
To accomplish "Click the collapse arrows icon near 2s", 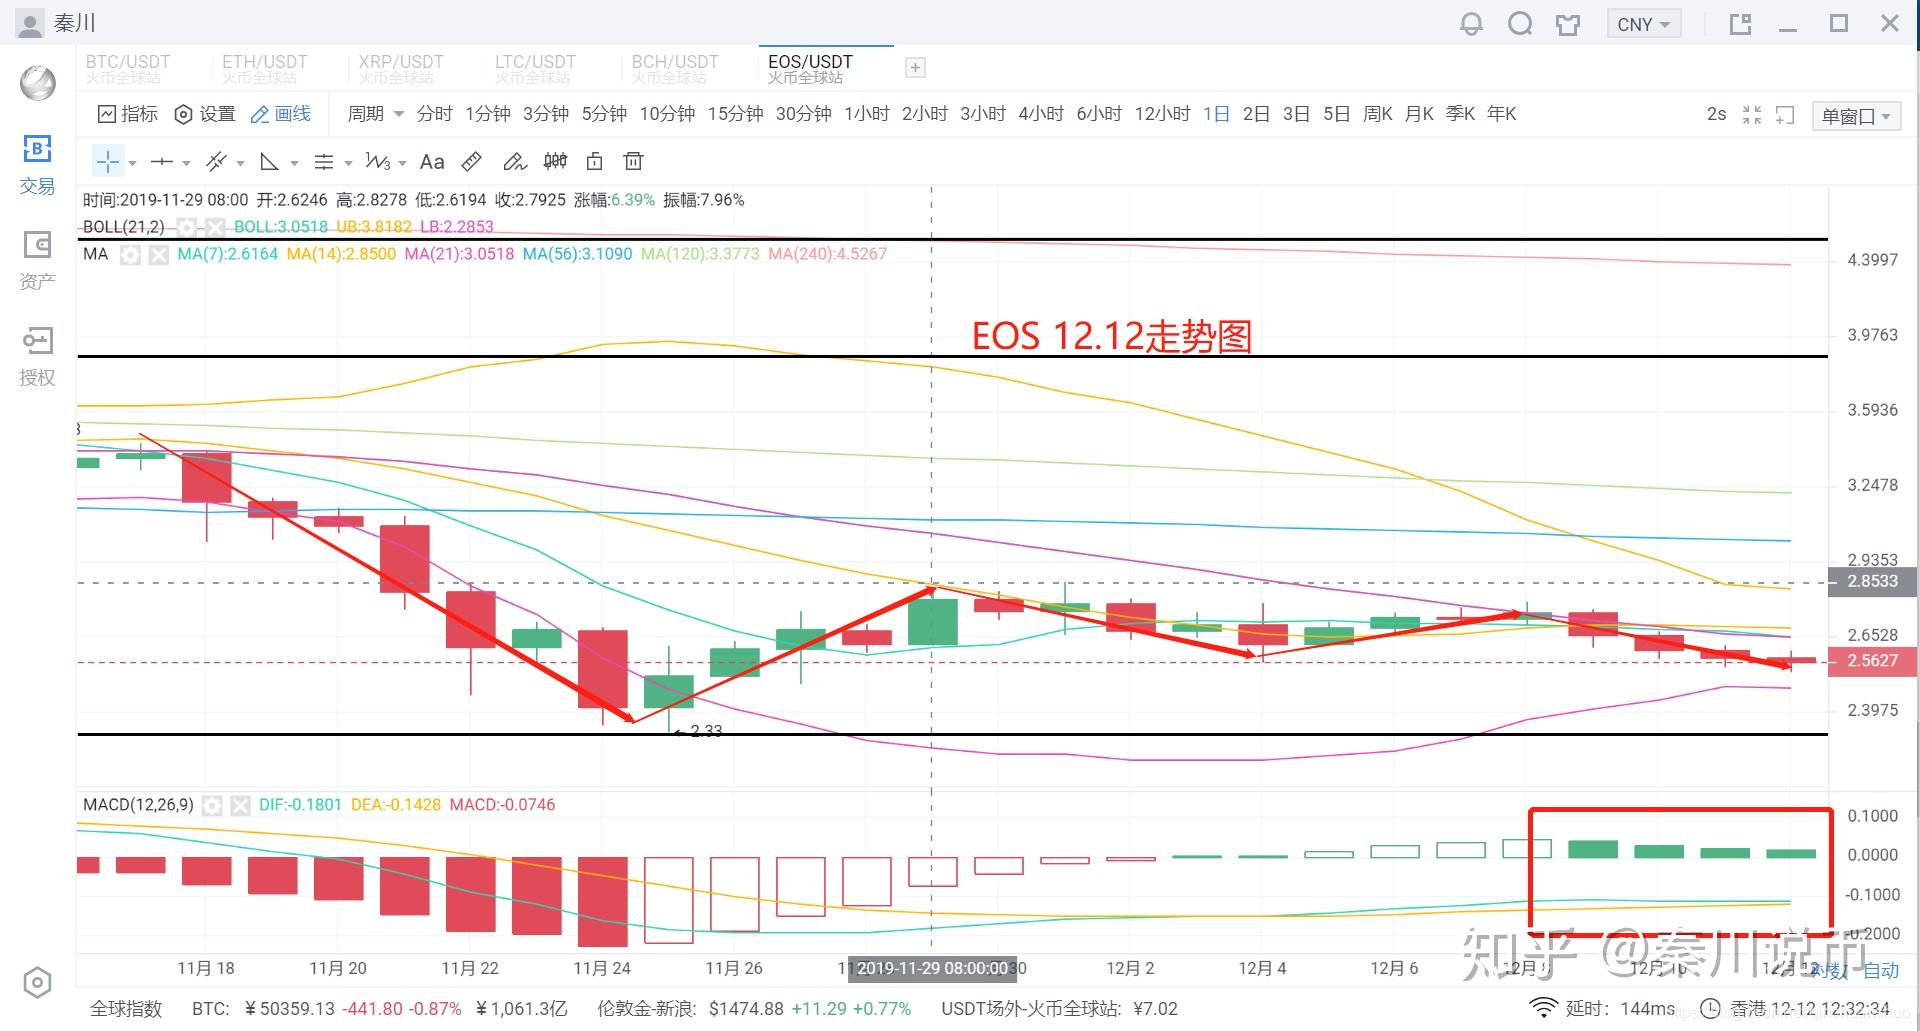I will [x=1752, y=115].
